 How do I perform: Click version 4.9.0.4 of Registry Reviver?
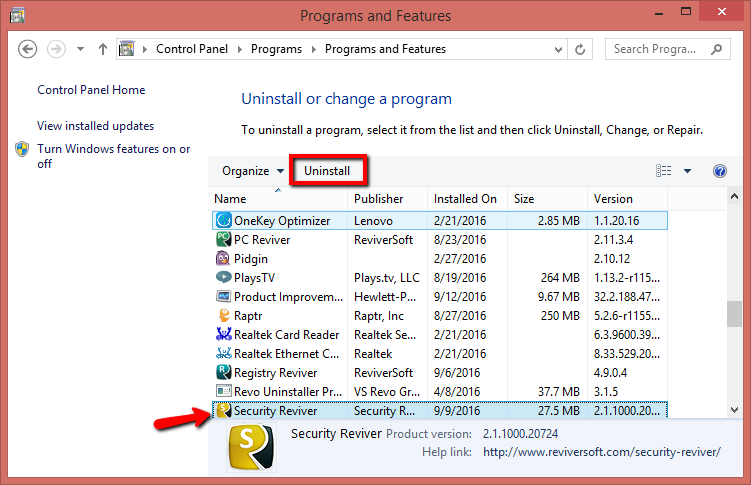[x=610, y=373]
